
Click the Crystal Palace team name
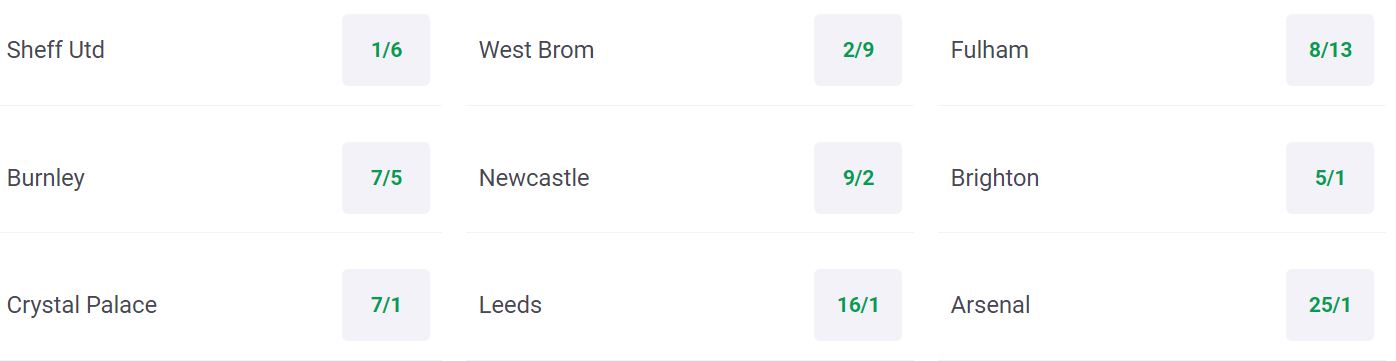[x=82, y=305]
